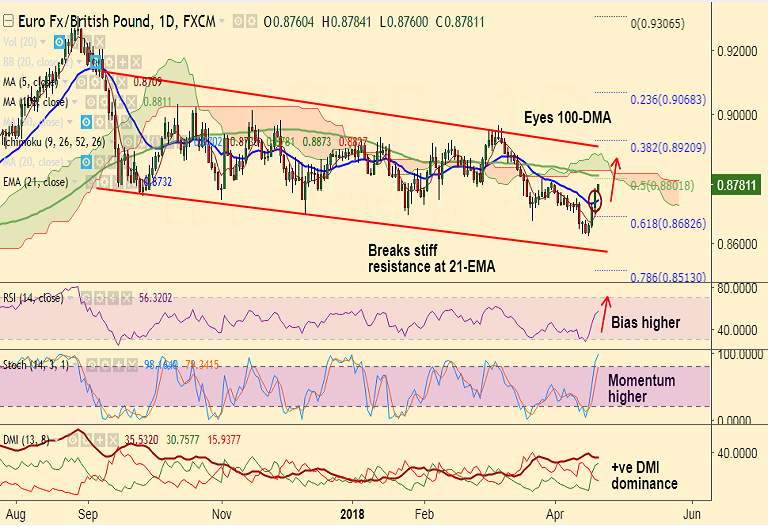Open MA (100, close) settings gear
The height and width of the screenshot is (527, 768).
(x=104, y=102)
